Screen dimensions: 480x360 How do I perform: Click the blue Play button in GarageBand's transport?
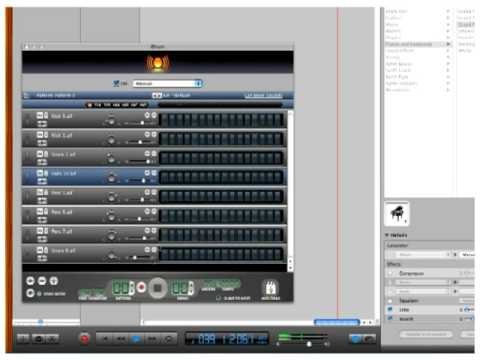click(x=136, y=339)
